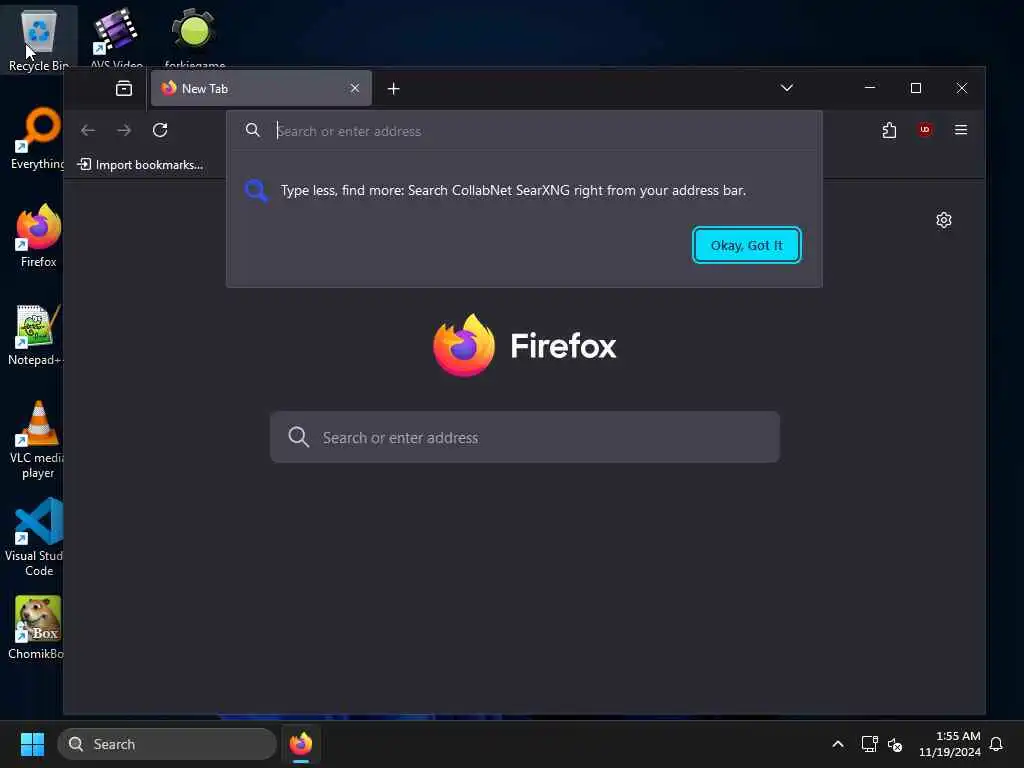Open network status tray icon
1024x768 pixels.
point(869,744)
